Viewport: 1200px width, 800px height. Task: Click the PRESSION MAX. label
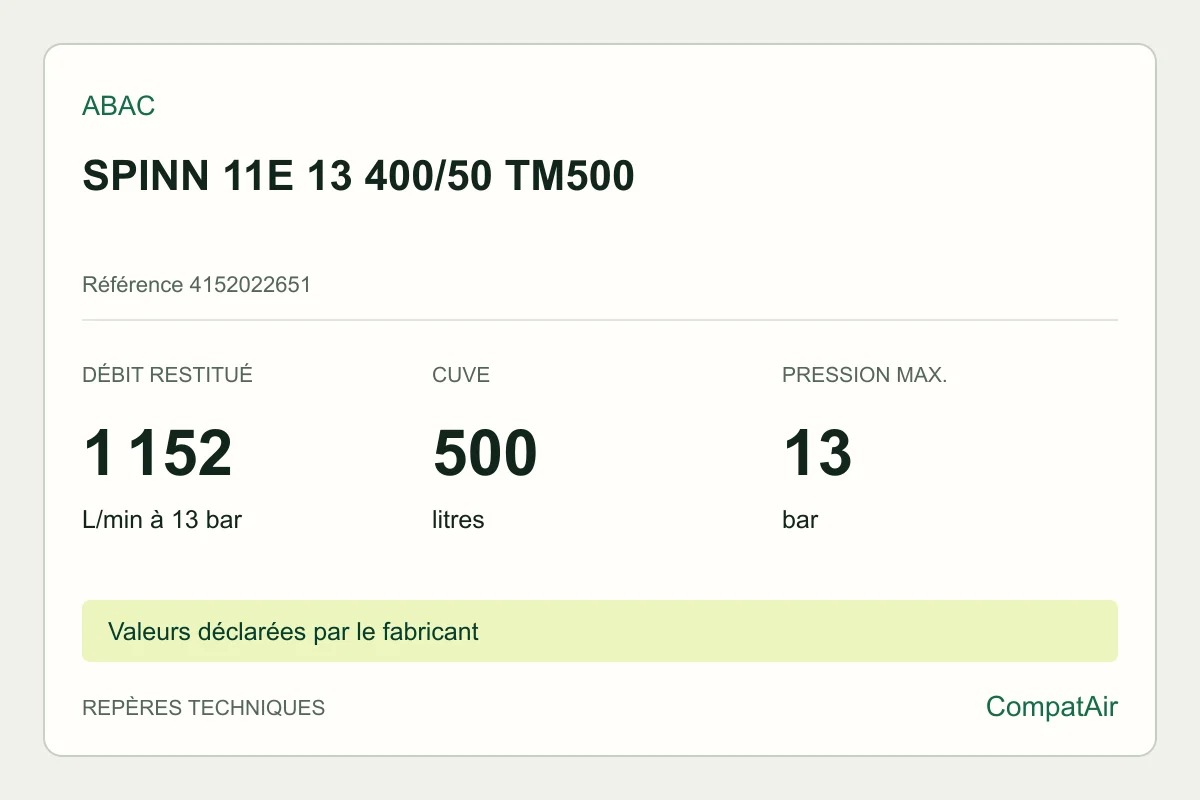point(864,375)
